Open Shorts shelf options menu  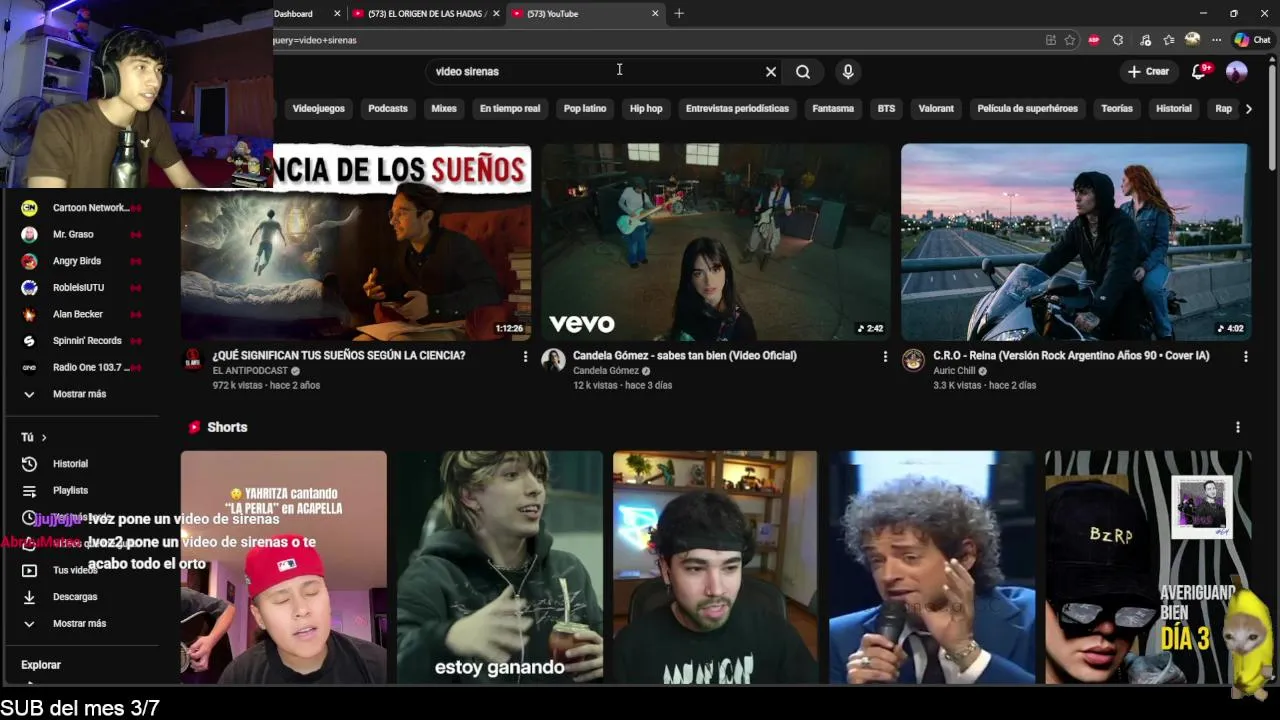click(1238, 427)
